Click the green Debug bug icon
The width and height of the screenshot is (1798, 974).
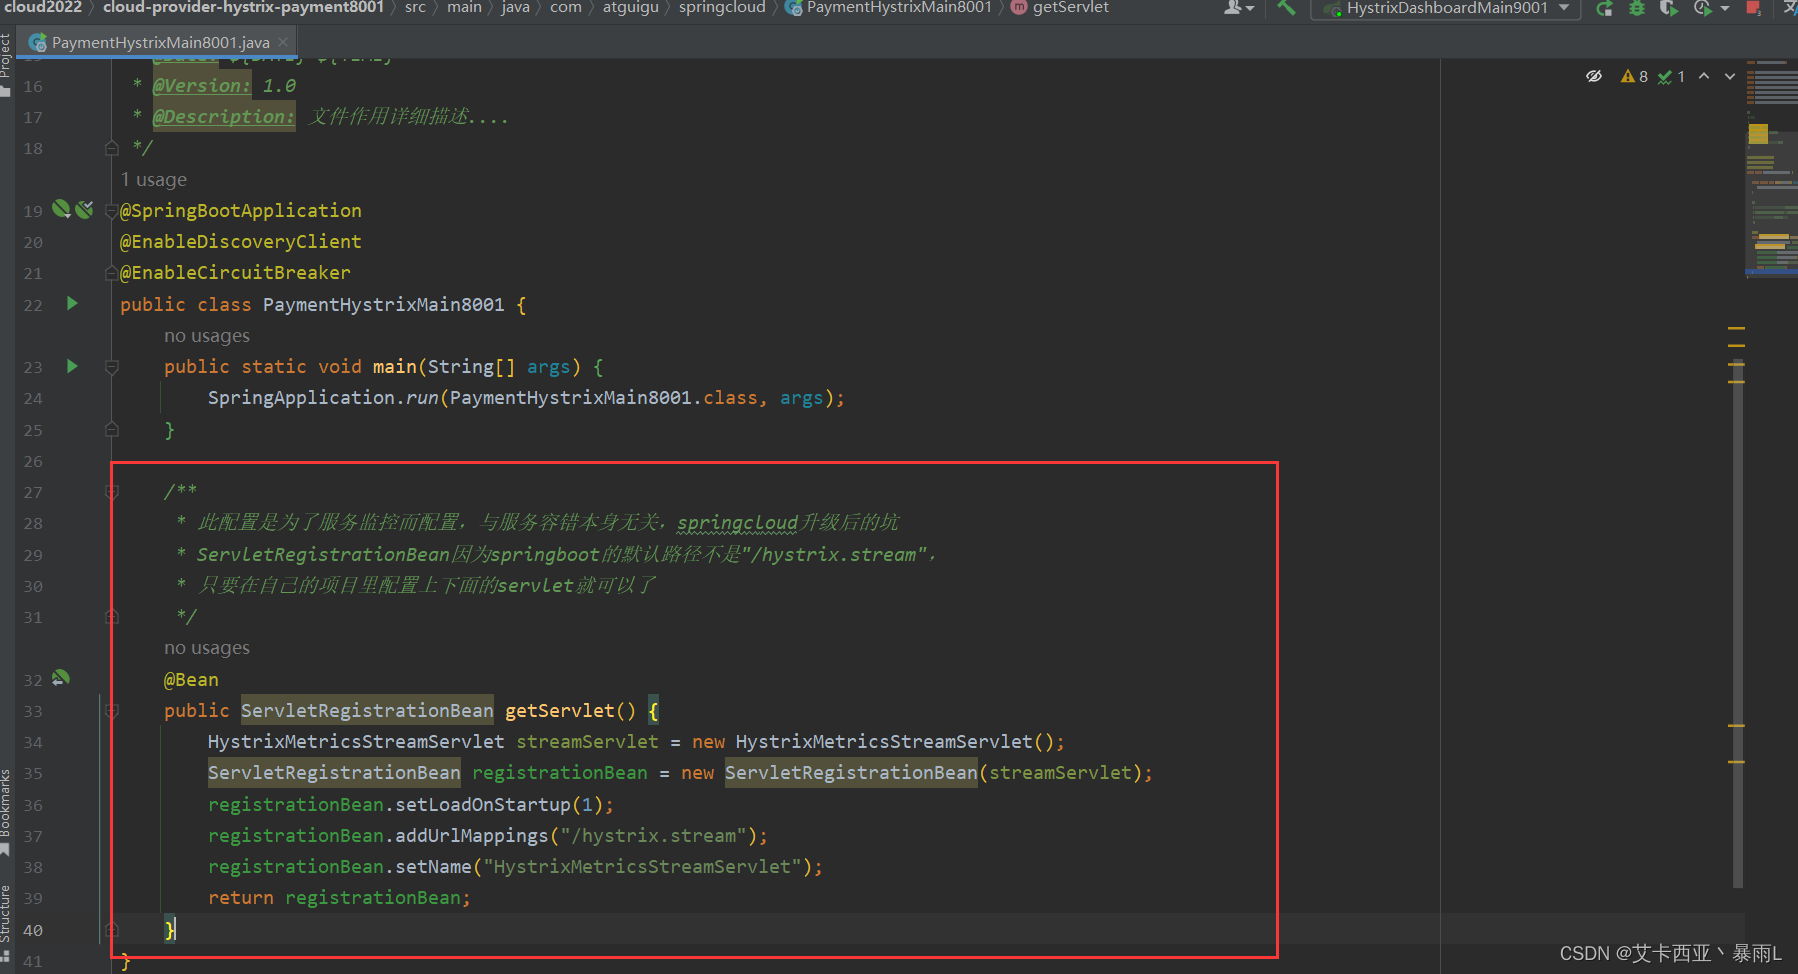pos(1637,8)
